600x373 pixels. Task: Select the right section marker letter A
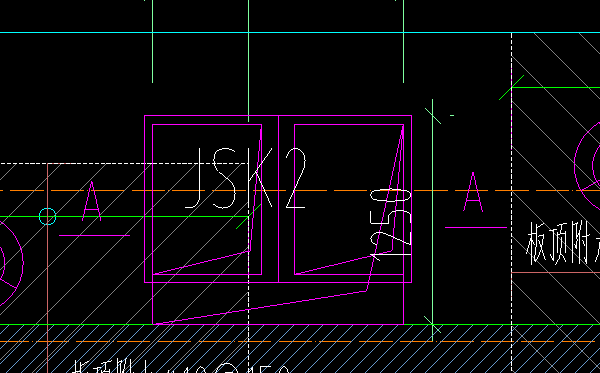point(473,192)
